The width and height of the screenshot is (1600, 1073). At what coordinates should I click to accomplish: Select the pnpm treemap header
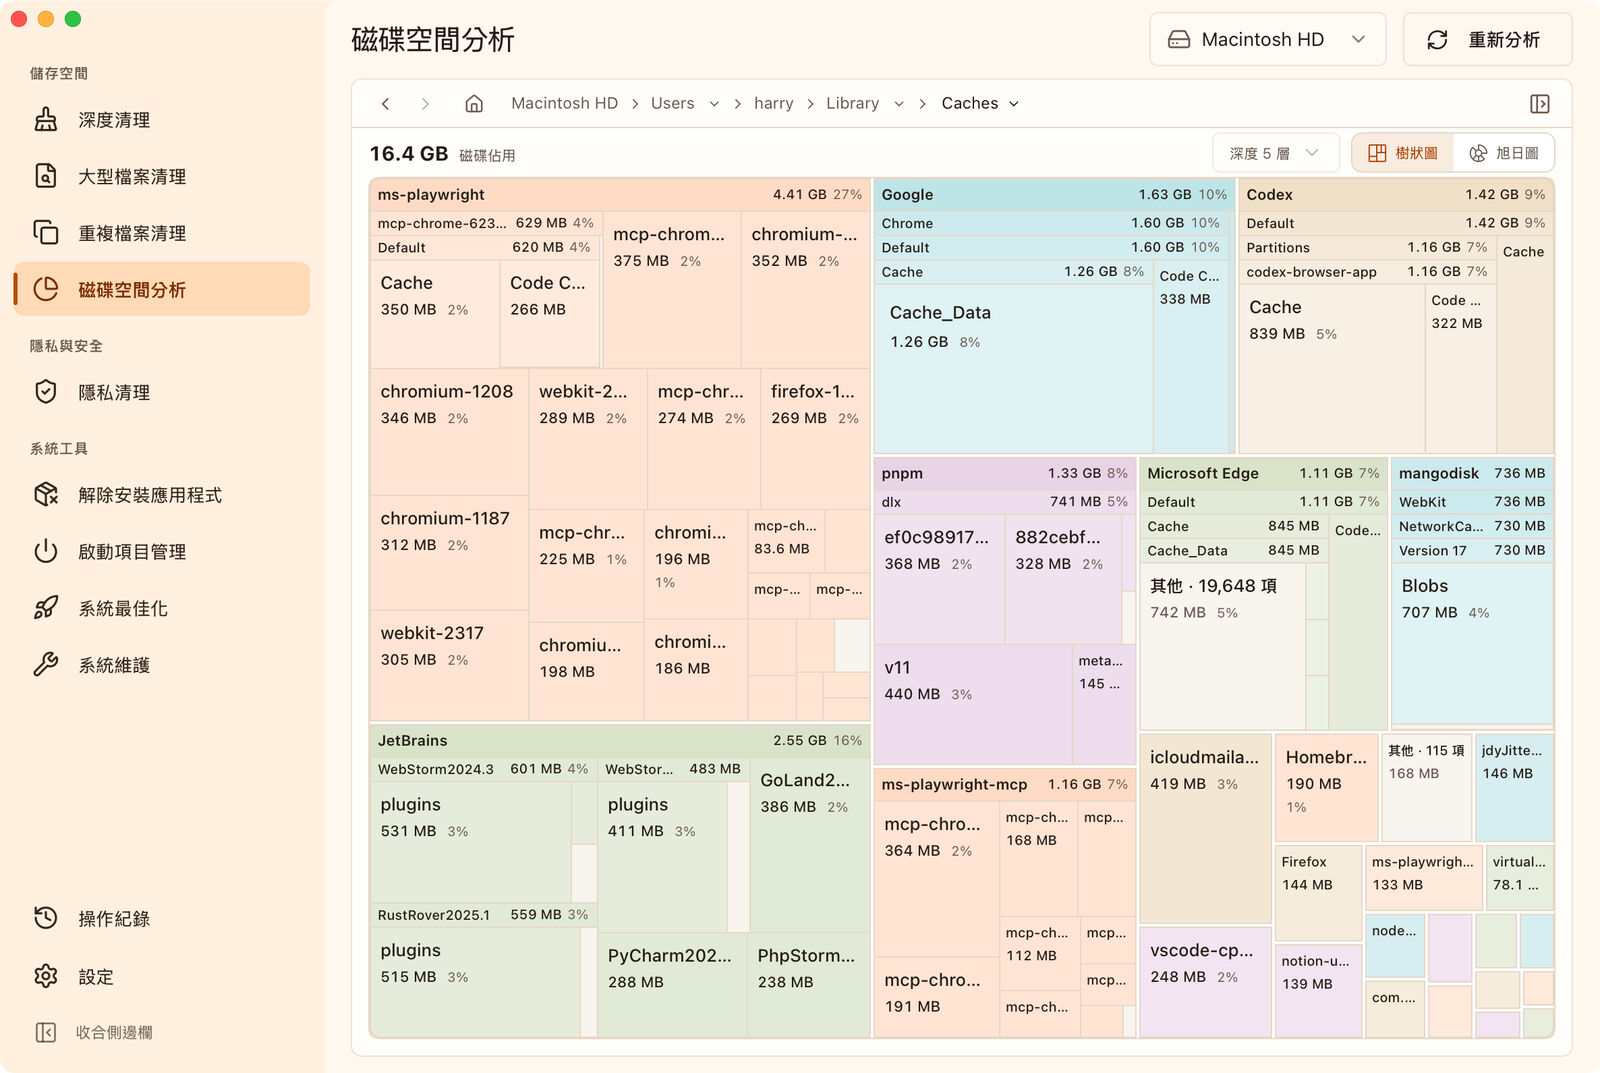pos(1005,474)
